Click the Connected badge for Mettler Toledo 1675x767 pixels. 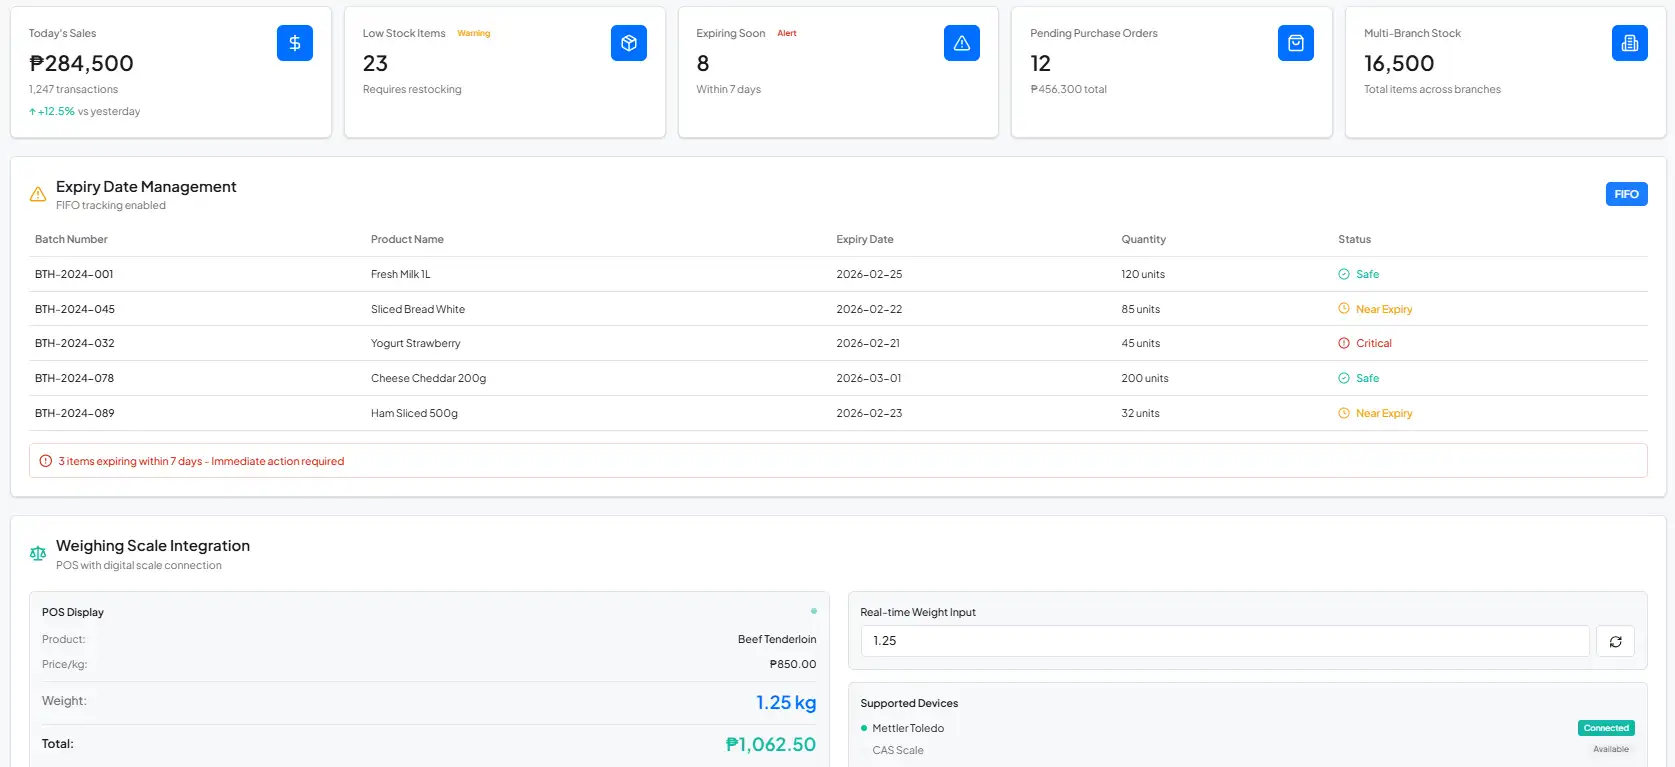click(1606, 728)
